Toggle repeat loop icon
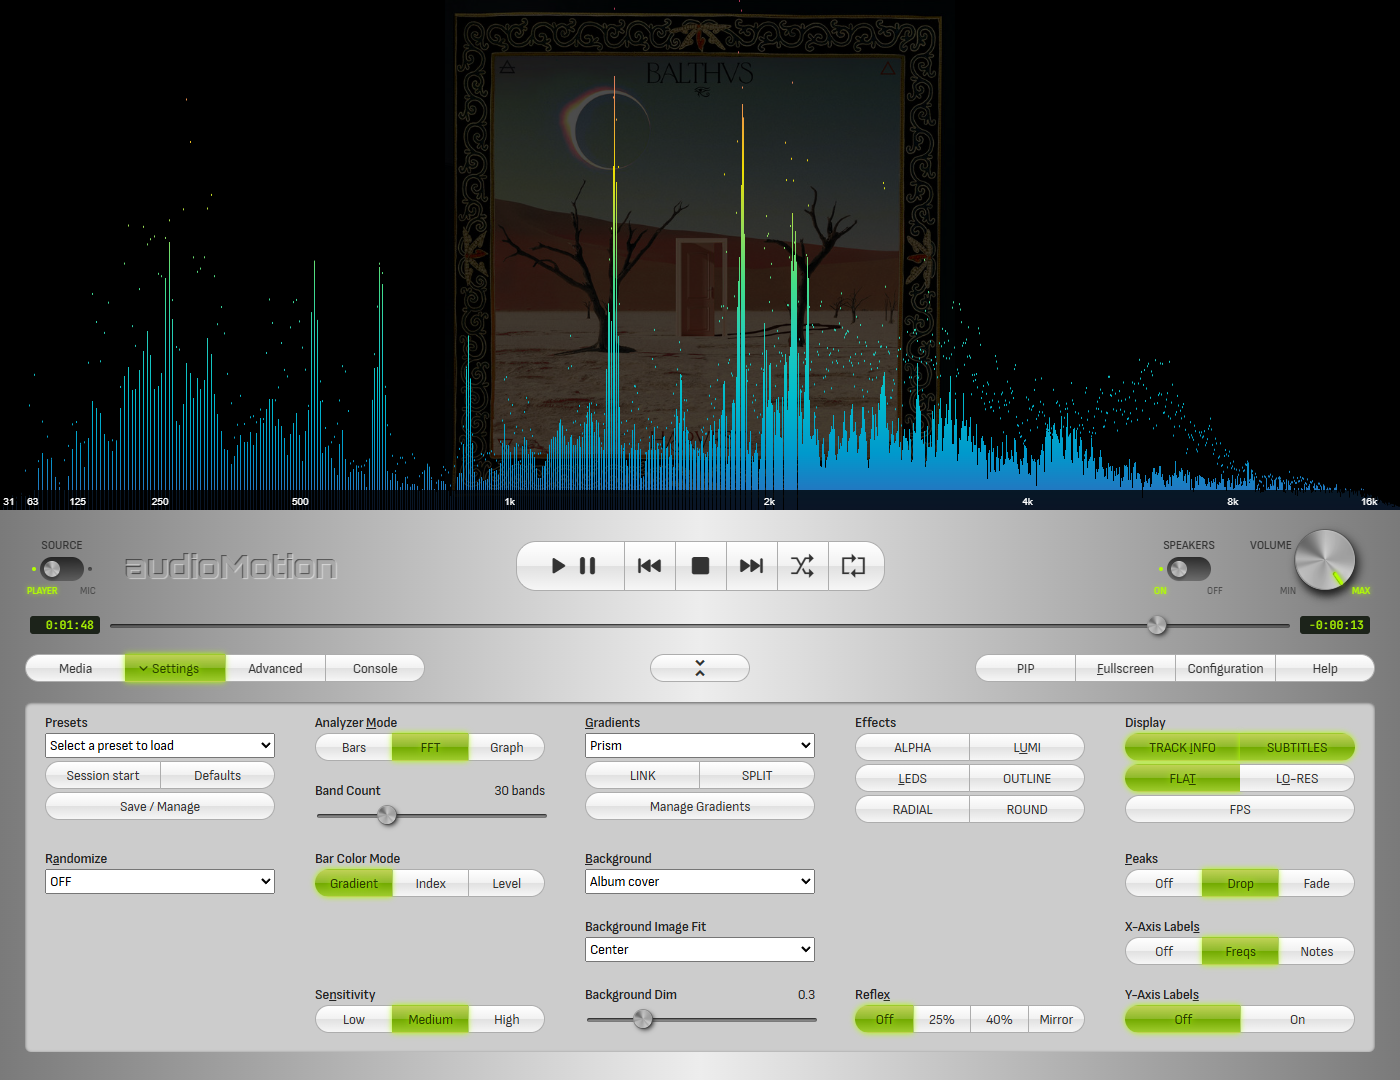This screenshot has width=1400, height=1080. click(x=854, y=566)
